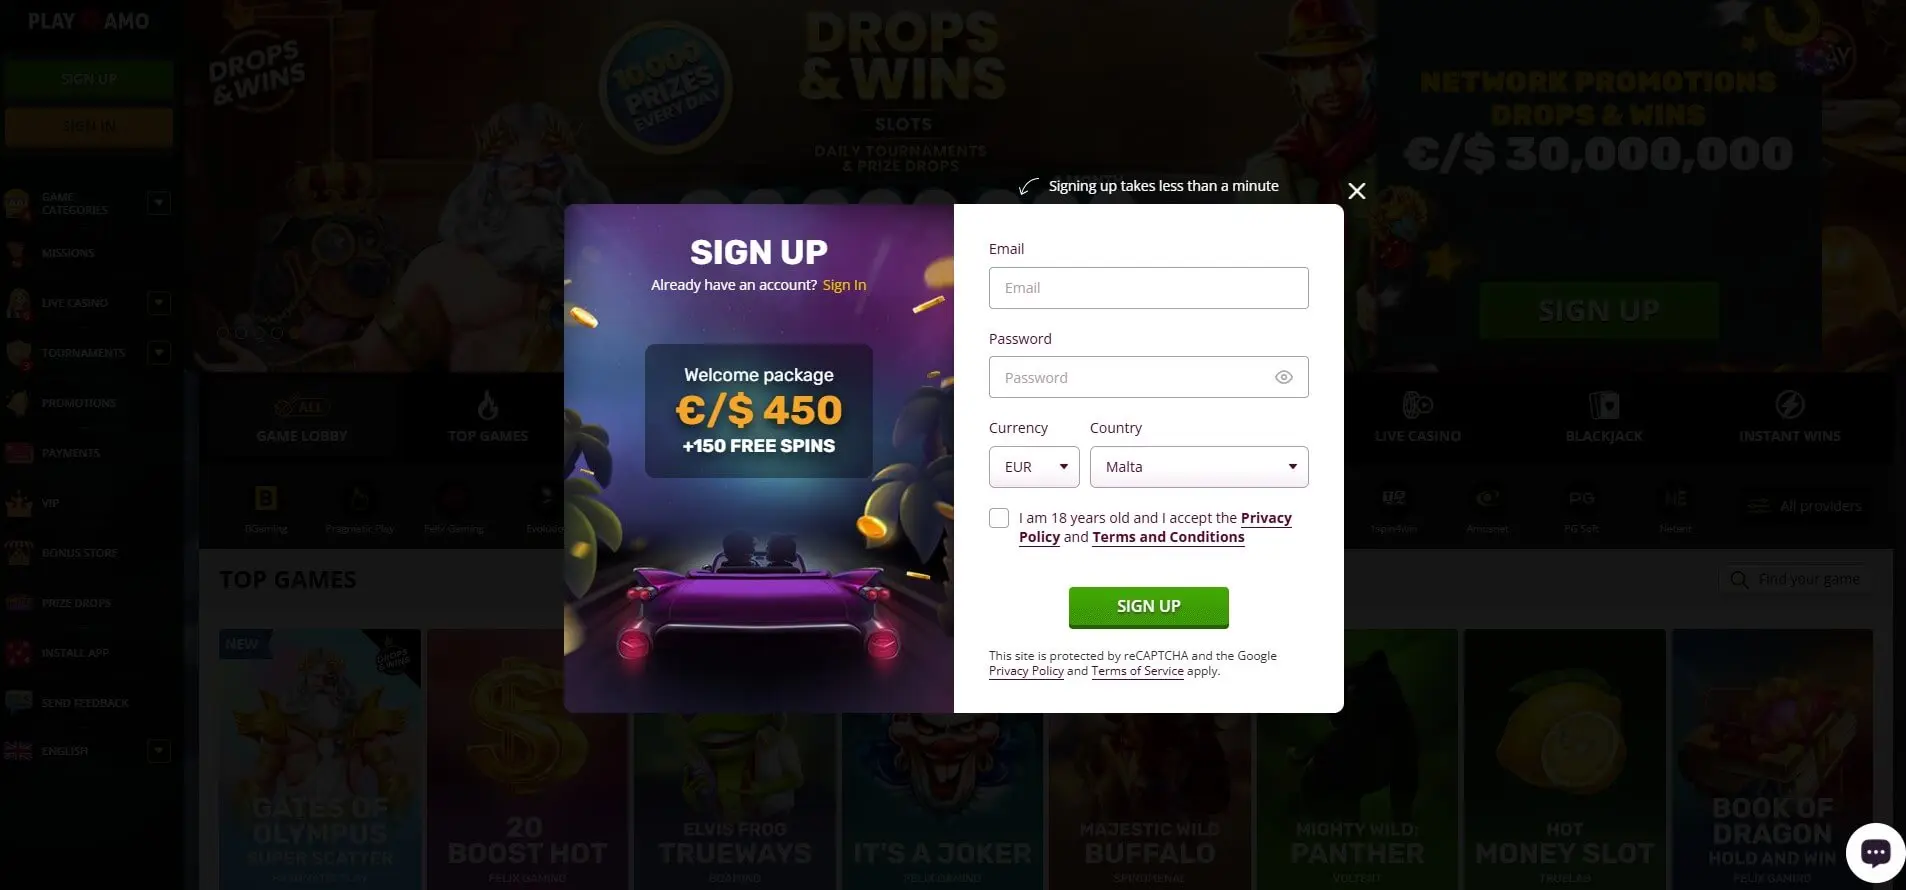Open the Terms and Conditions link

tap(1168, 537)
